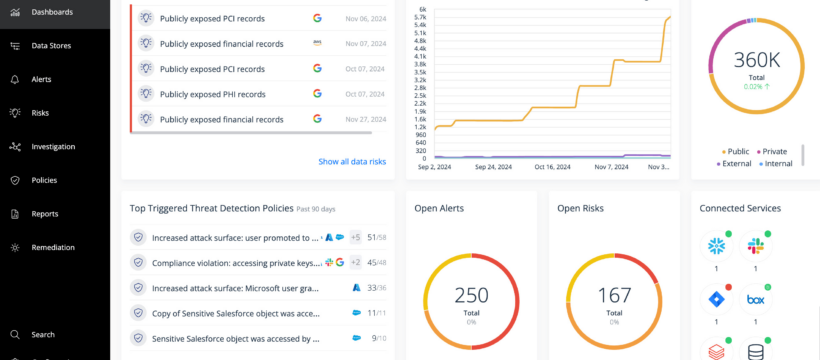Open the Risks sidebar section
Viewport: 820px width, 360px height.
pos(55,113)
